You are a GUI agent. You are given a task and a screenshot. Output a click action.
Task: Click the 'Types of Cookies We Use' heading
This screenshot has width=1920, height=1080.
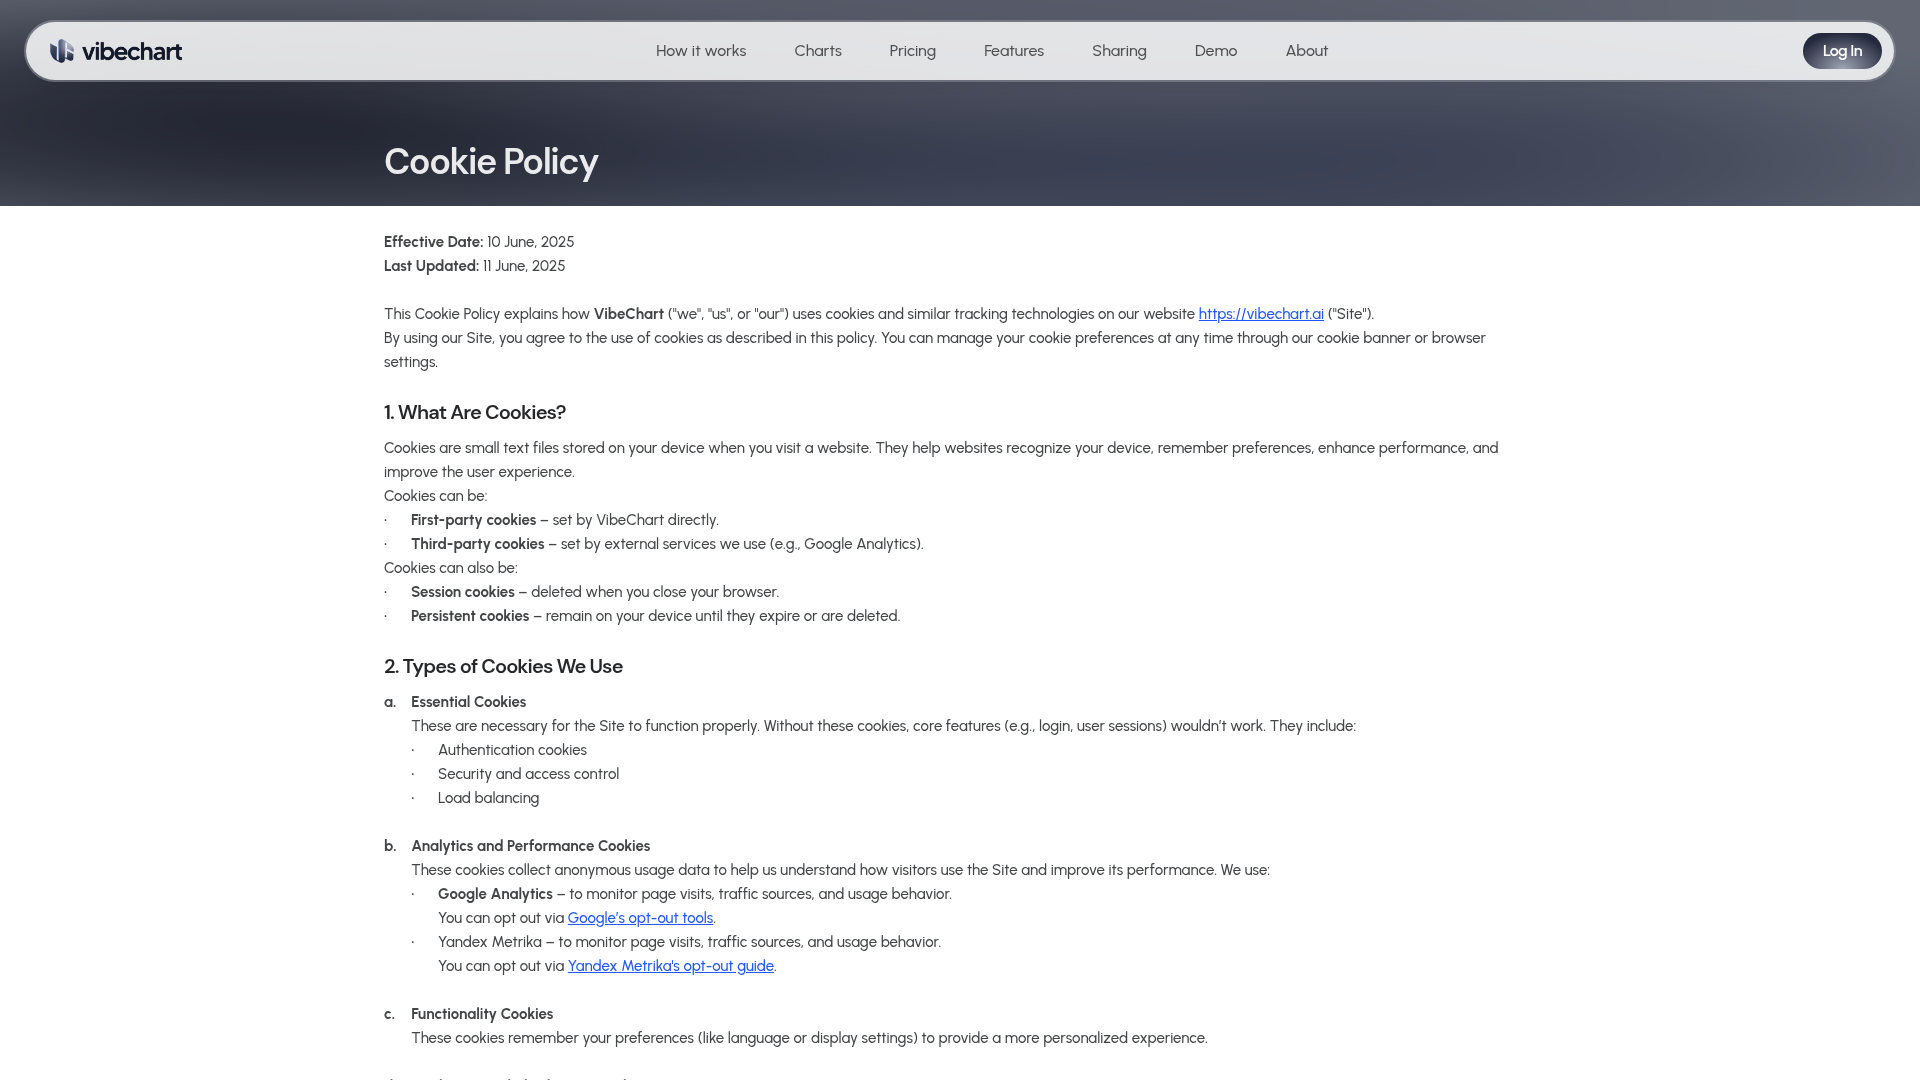pos(503,667)
